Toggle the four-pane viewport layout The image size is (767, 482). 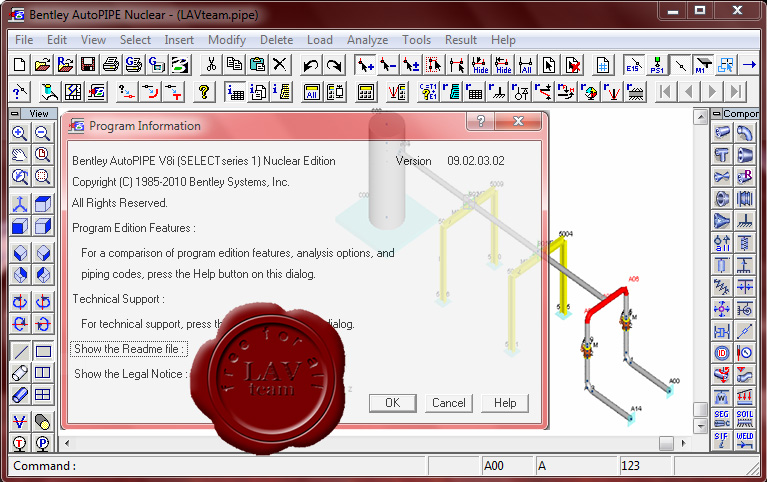pyautogui.click(x=43, y=394)
